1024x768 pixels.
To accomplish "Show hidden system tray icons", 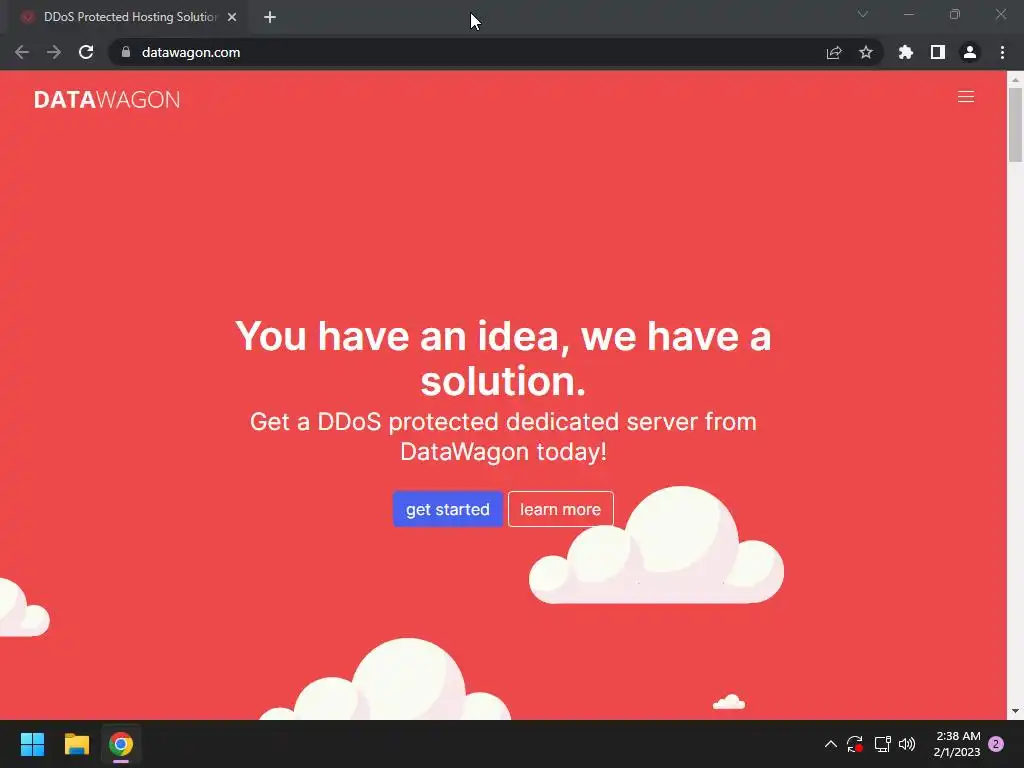I will [x=831, y=744].
